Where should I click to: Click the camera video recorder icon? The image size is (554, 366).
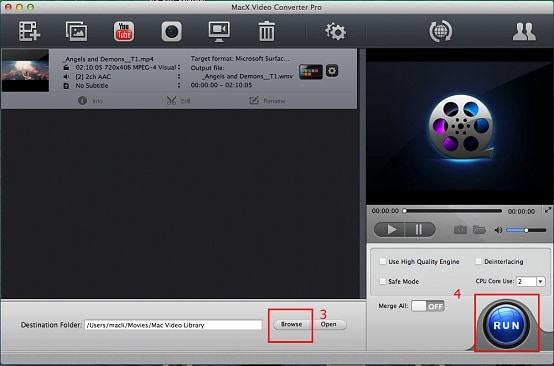(x=172, y=31)
